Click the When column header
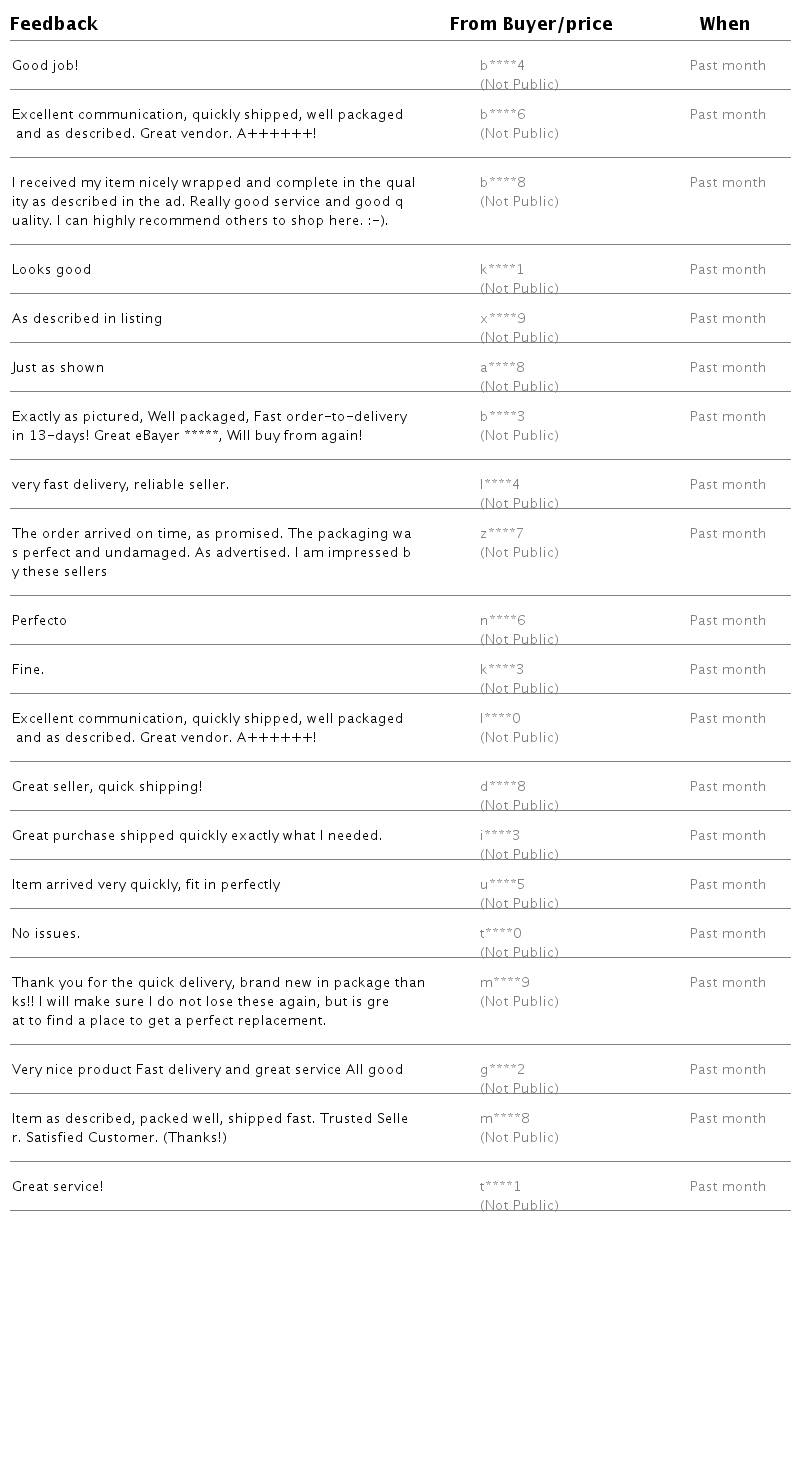 [725, 24]
